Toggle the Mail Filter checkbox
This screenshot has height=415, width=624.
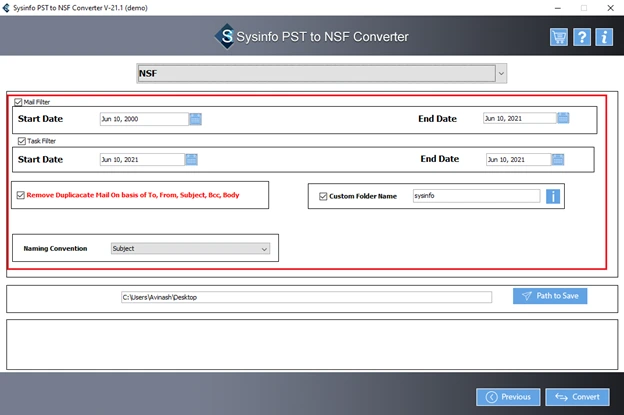[x=18, y=102]
